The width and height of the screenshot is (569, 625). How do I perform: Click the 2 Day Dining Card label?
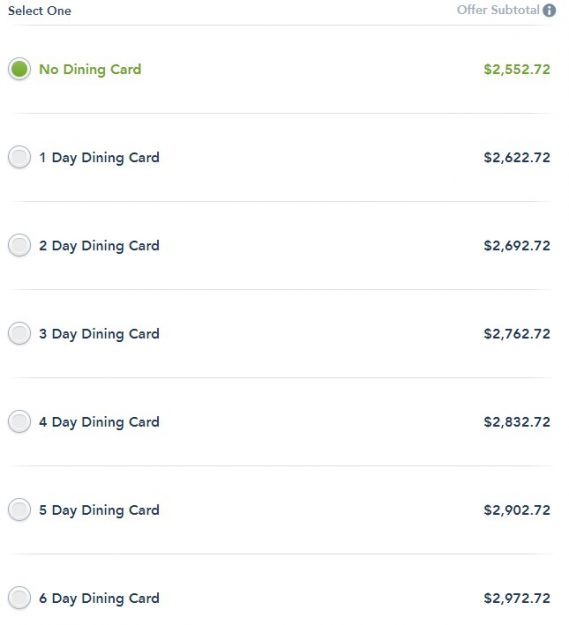point(99,246)
